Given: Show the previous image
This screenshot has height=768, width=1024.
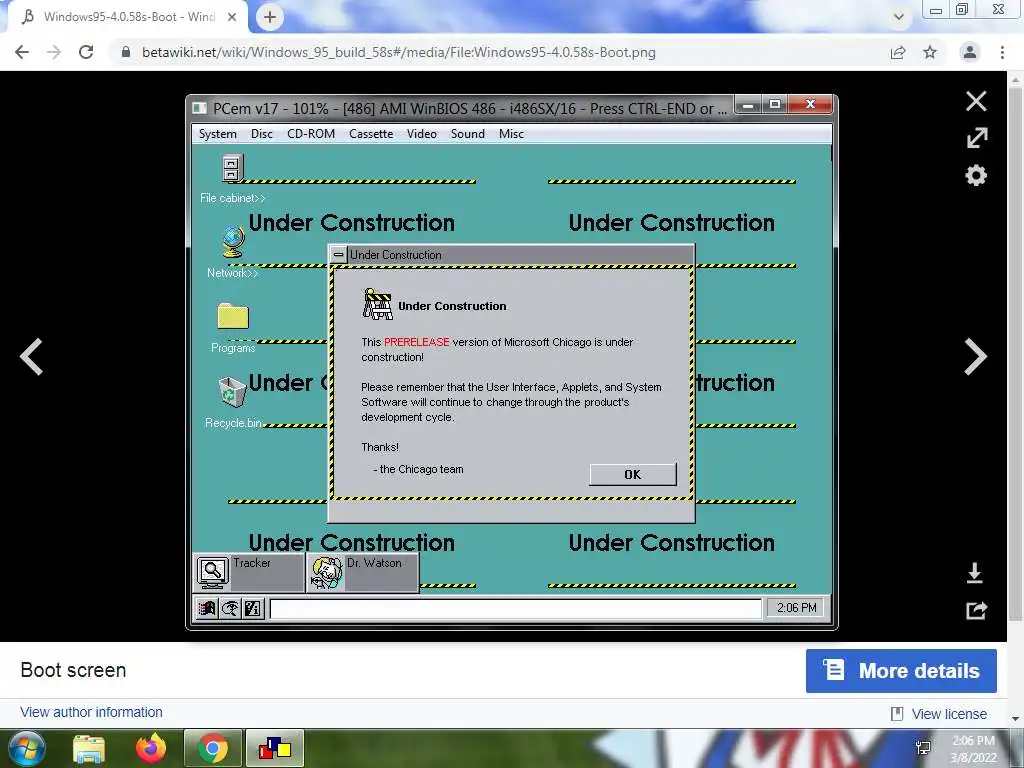Looking at the screenshot, I should (31, 357).
